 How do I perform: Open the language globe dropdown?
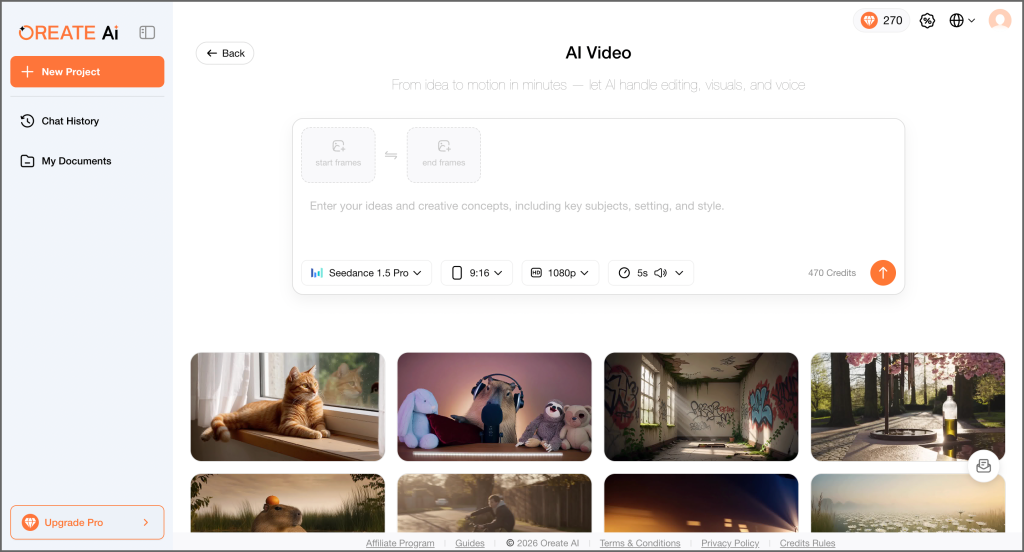(x=962, y=21)
